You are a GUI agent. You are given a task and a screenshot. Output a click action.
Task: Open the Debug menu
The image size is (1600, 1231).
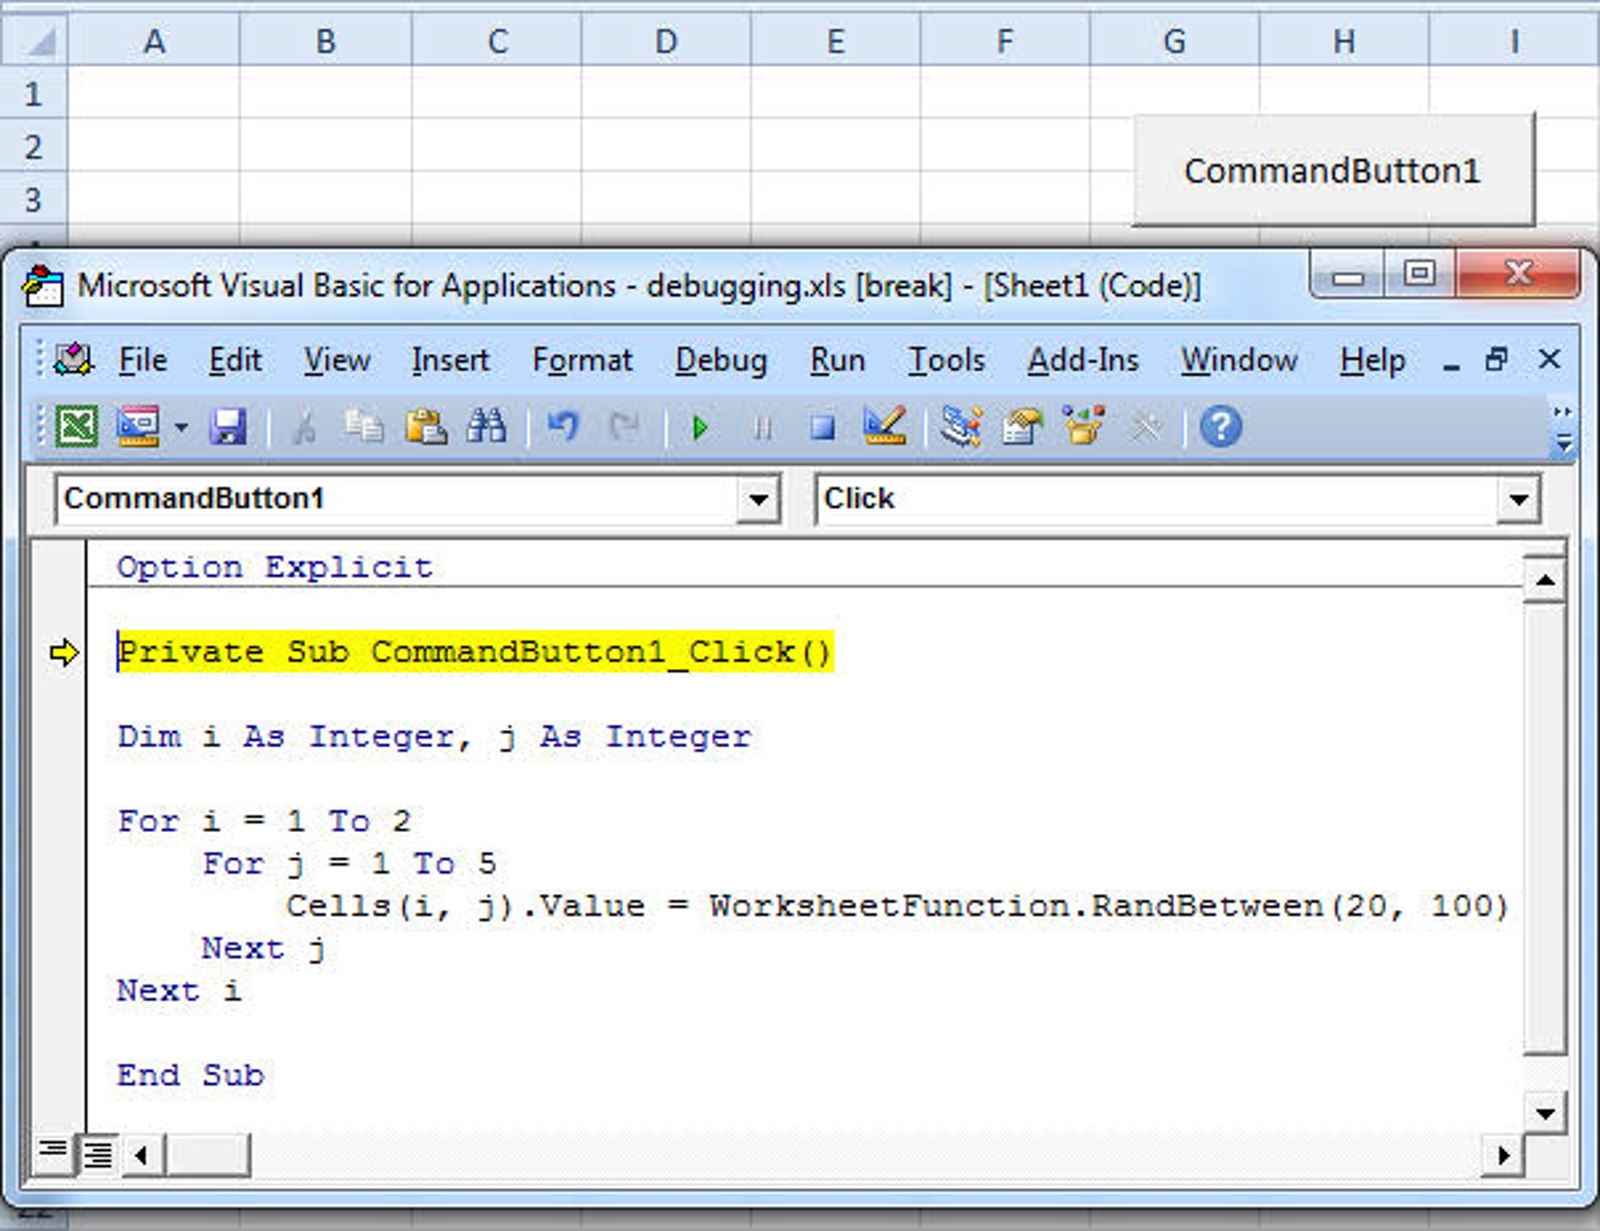coord(721,360)
